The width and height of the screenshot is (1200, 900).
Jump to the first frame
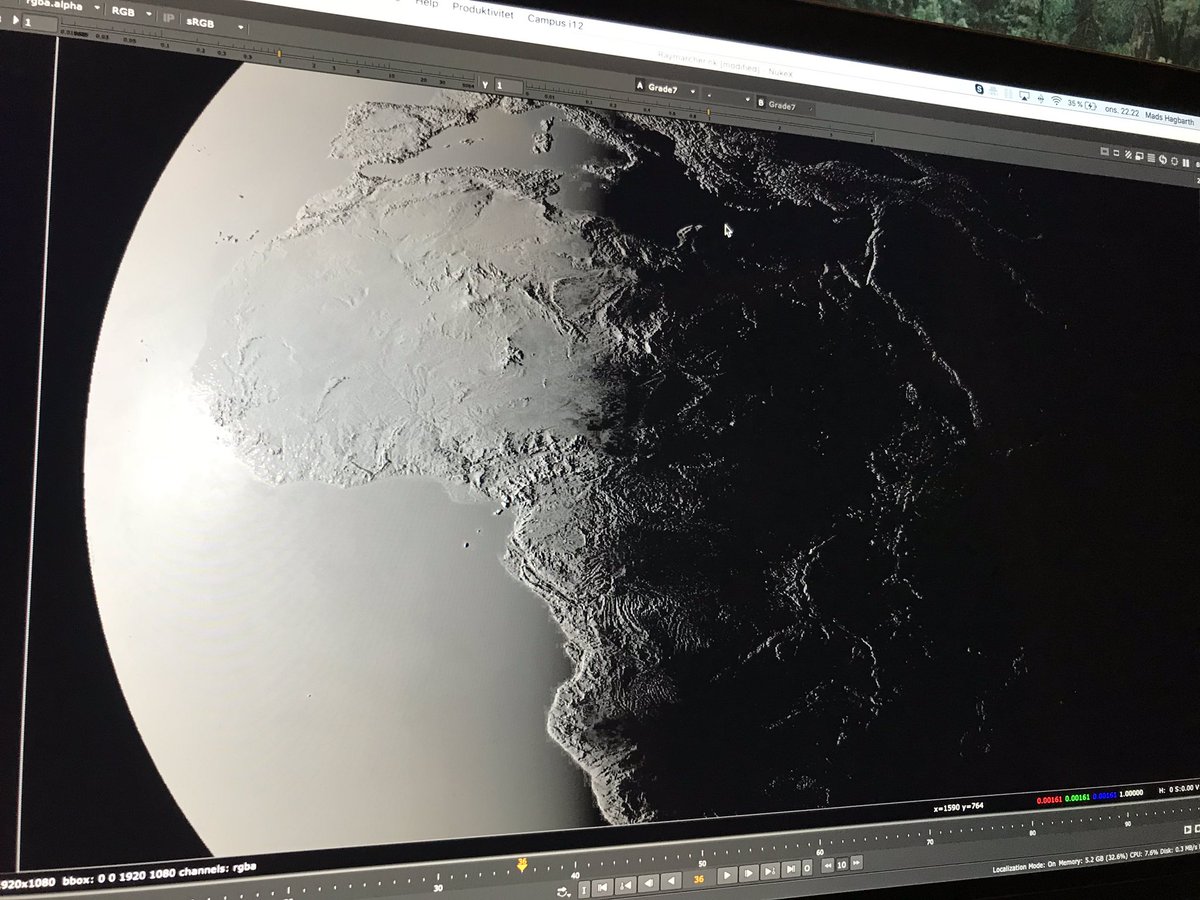tap(602, 887)
